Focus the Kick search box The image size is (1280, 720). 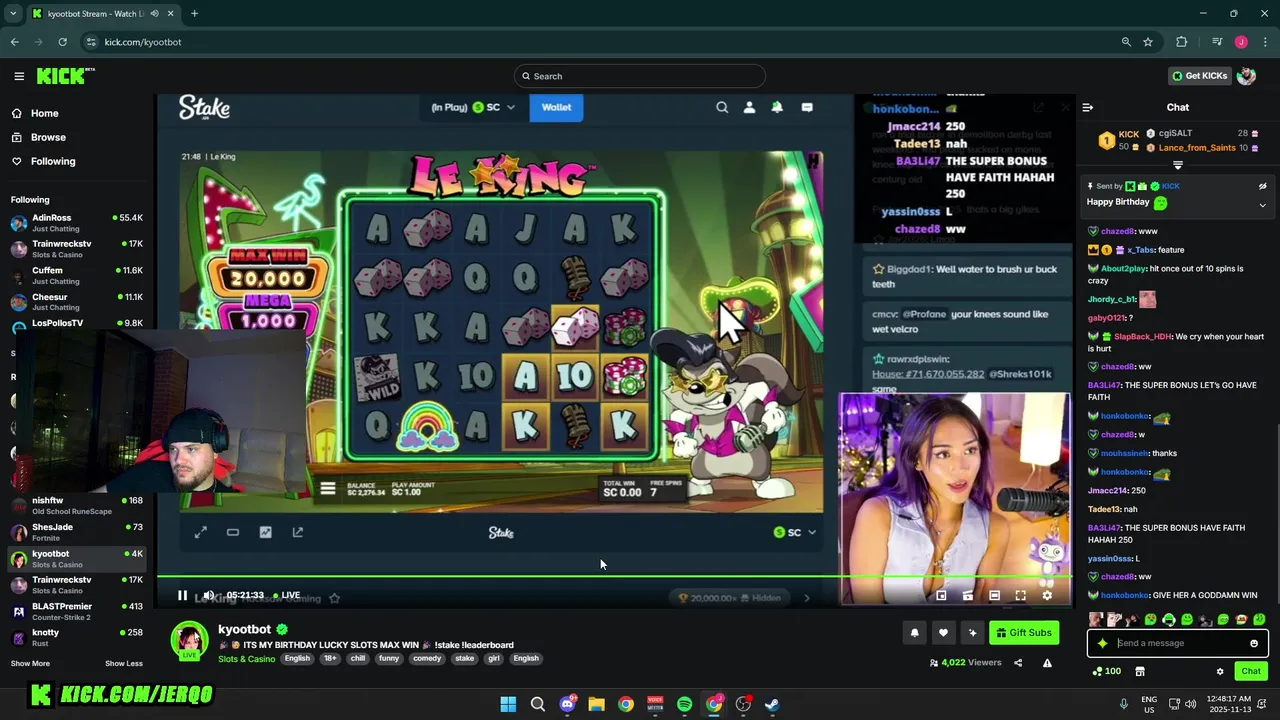tap(640, 76)
